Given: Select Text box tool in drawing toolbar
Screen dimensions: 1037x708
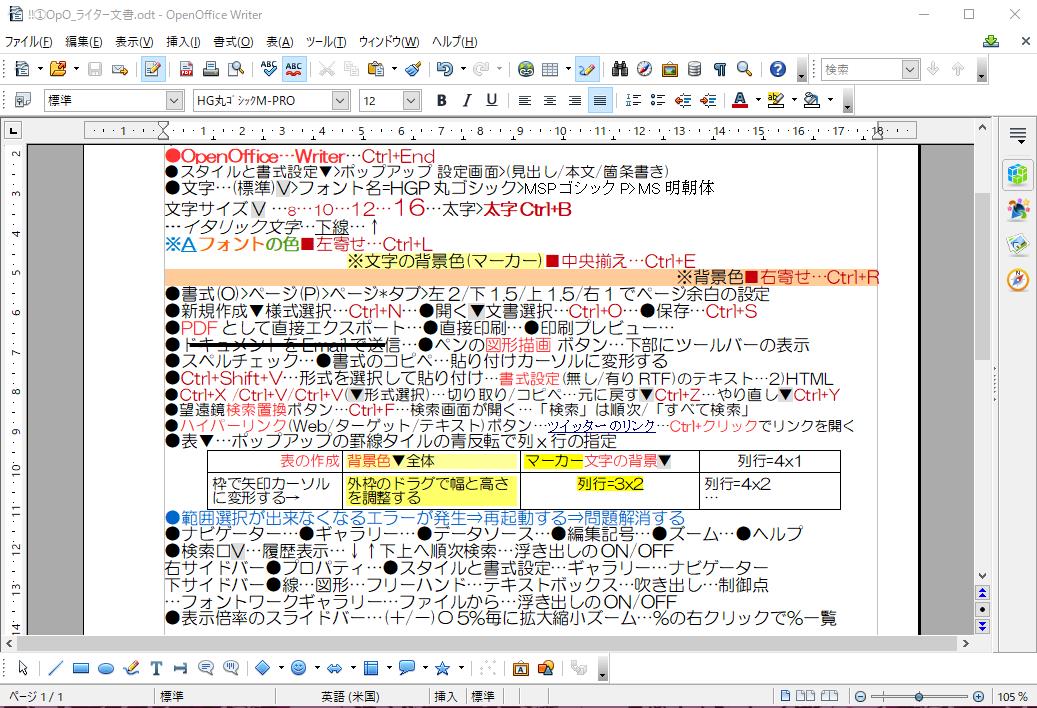Looking at the screenshot, I should point(156,668).
